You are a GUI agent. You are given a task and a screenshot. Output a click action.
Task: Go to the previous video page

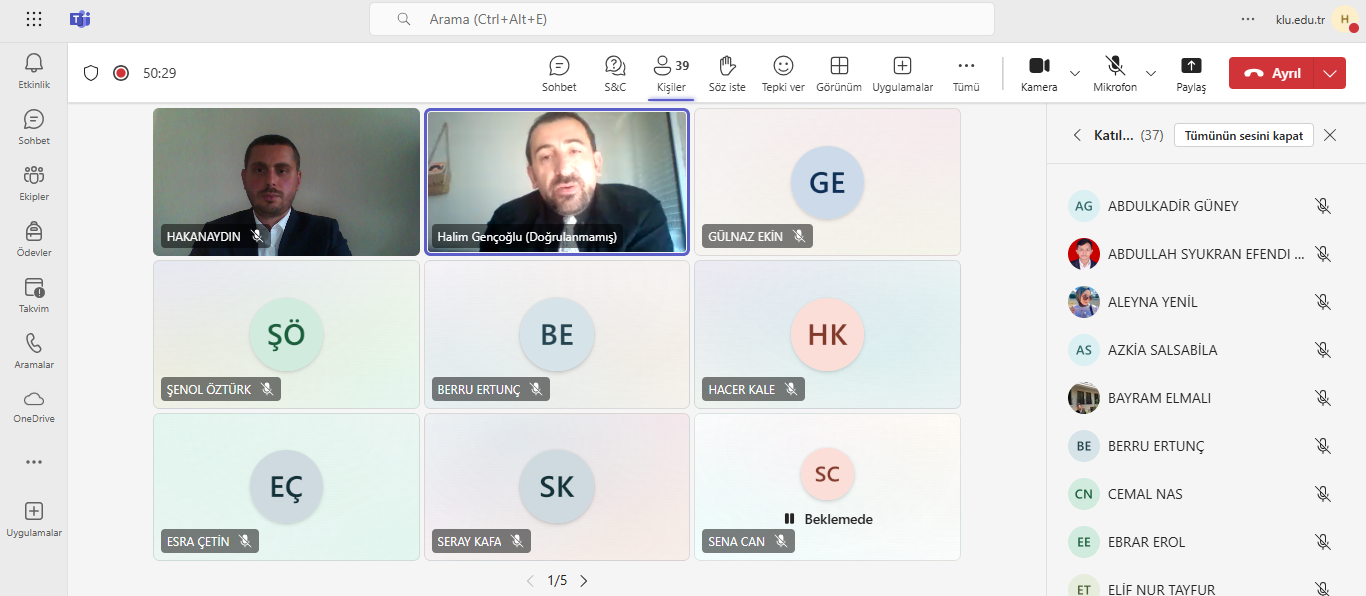[x=531, y=580]
